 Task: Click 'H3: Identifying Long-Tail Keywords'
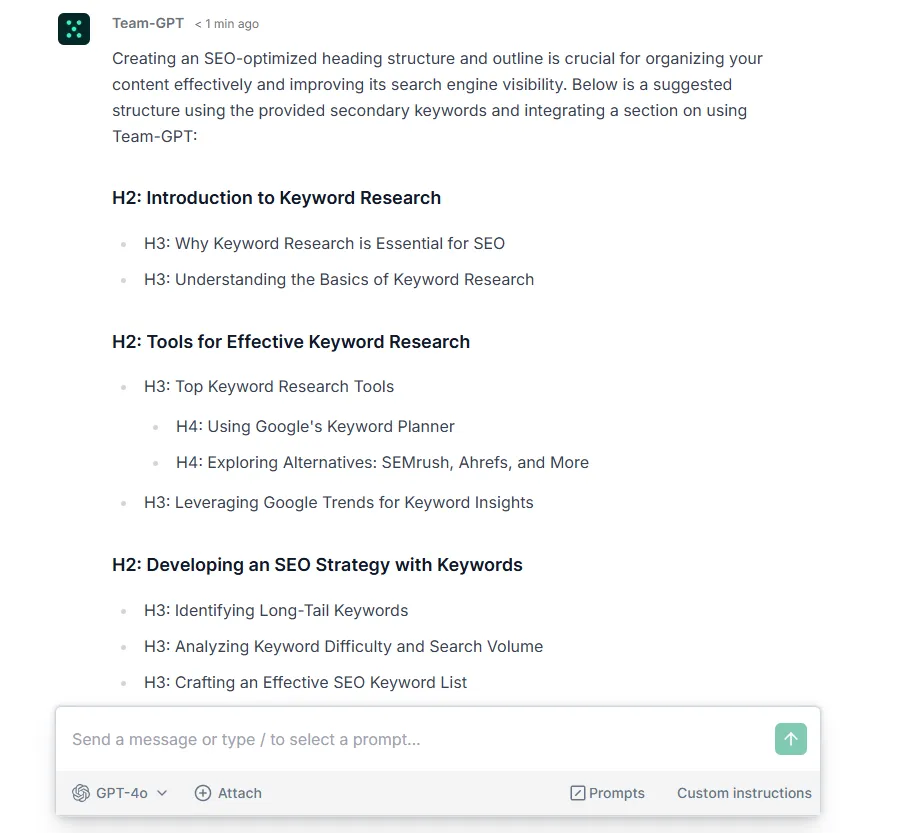tap(276, 610)
